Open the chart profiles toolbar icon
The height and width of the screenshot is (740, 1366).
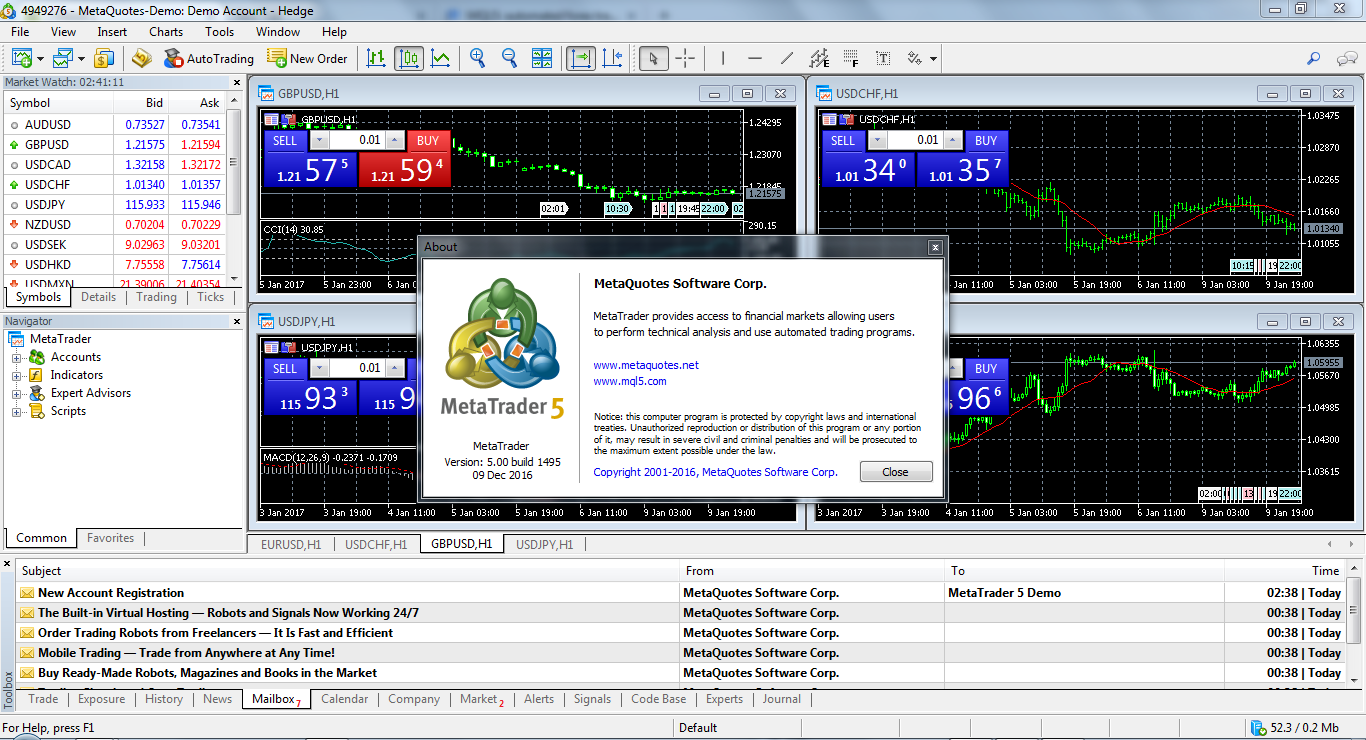(63, 59)
